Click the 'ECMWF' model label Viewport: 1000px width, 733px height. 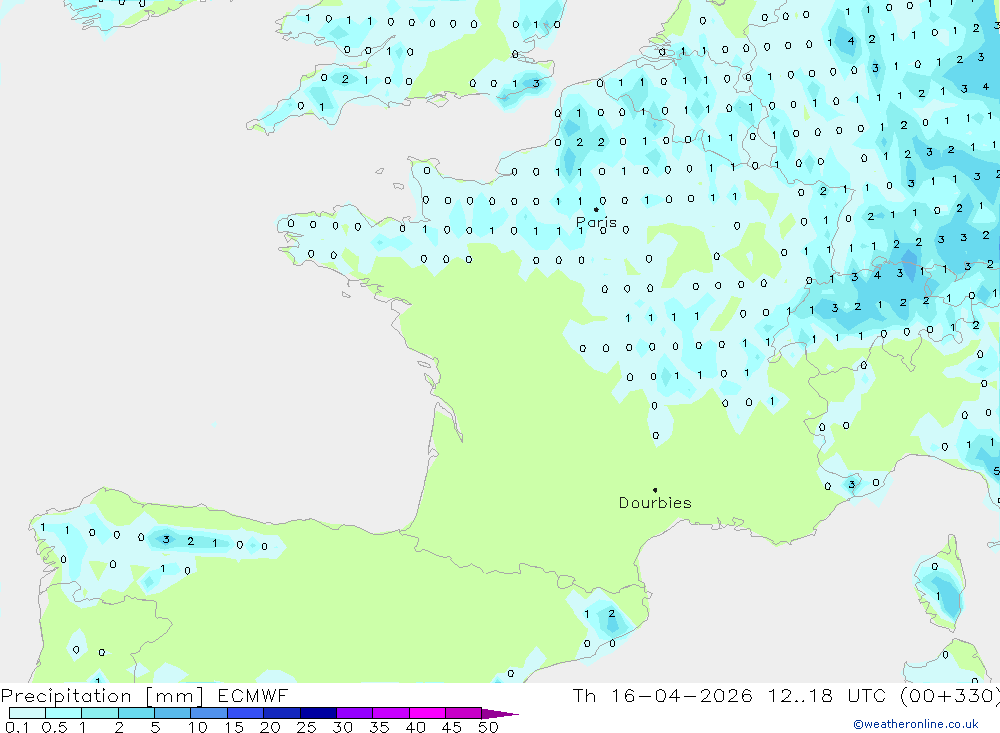[253, 696]
